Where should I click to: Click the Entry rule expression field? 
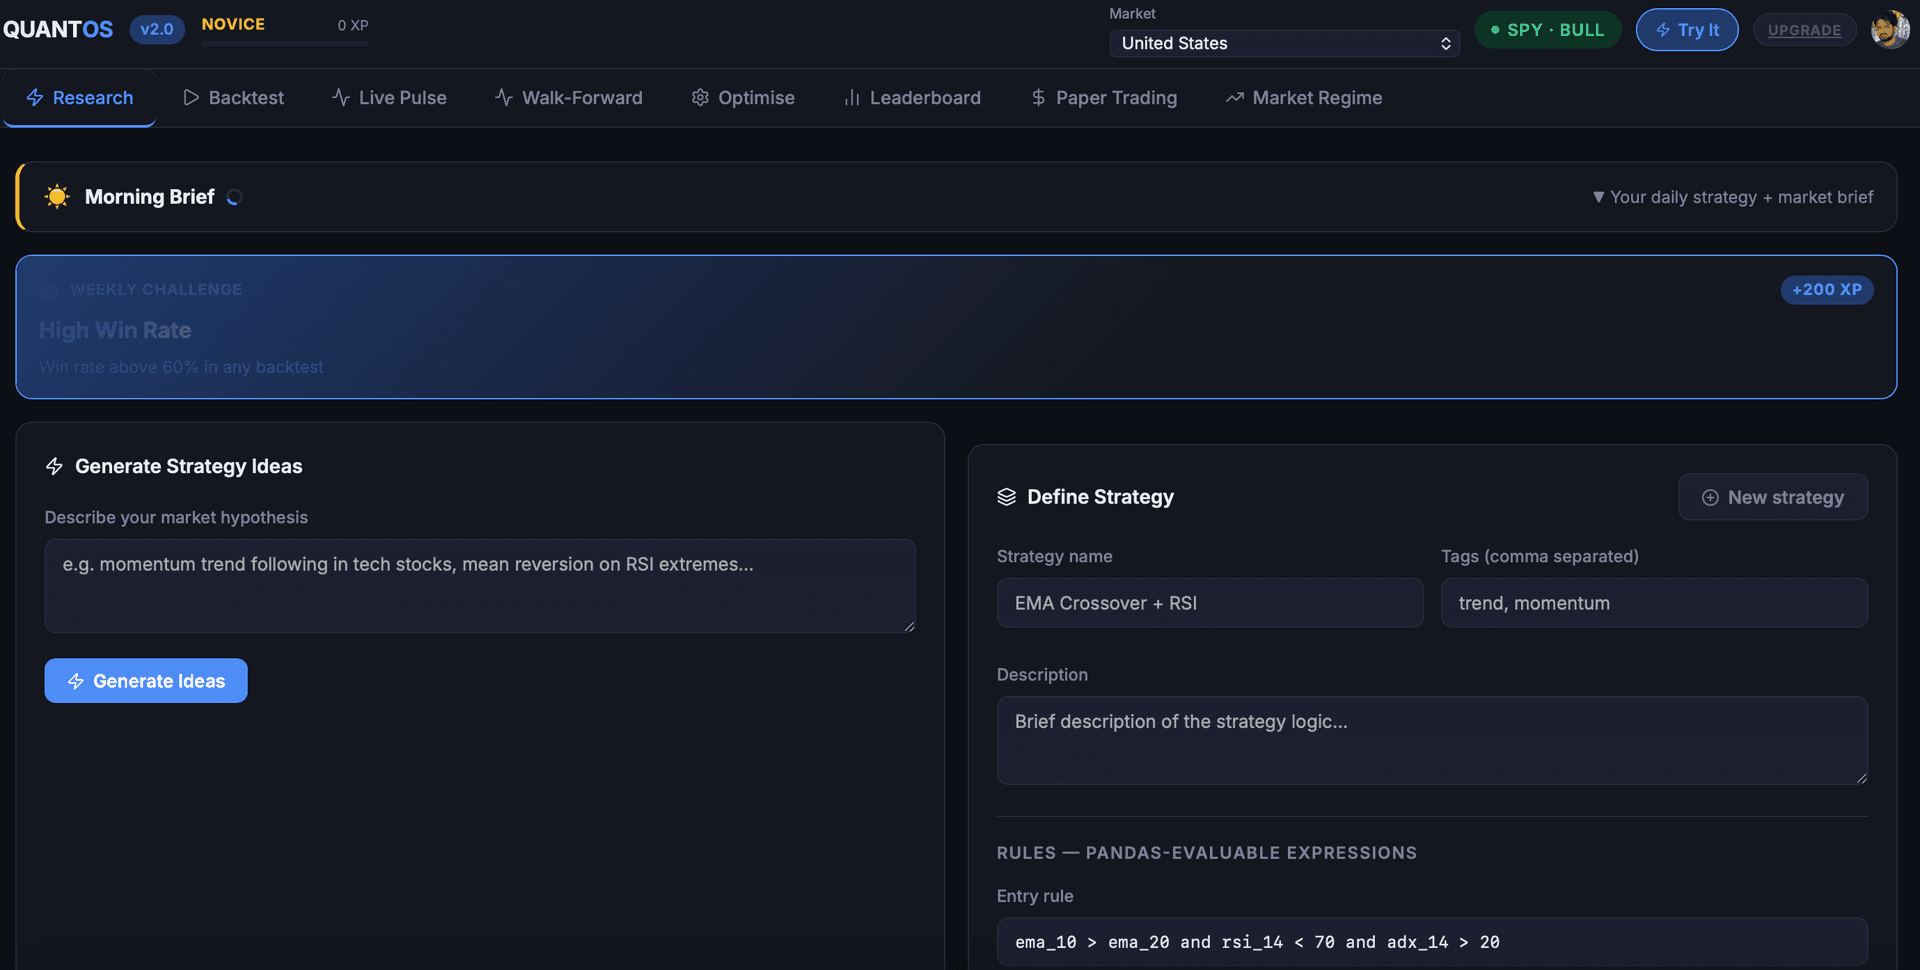pos(1432,942)
